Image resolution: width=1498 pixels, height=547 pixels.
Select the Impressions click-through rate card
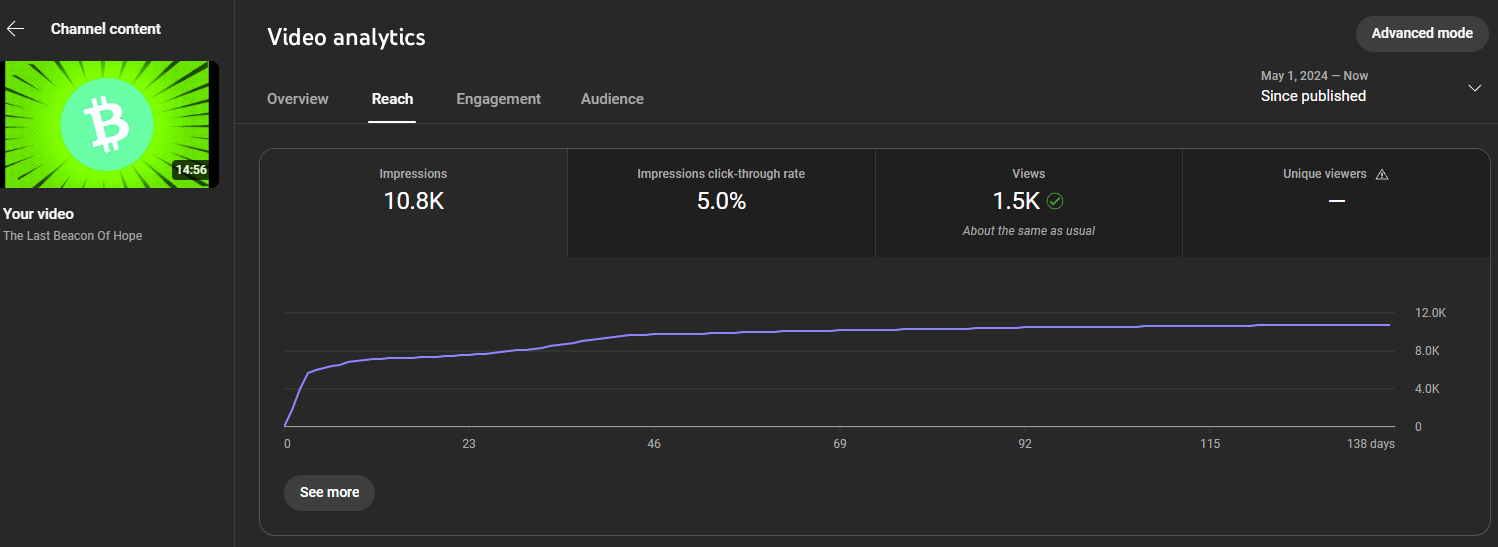pos(721,203)
